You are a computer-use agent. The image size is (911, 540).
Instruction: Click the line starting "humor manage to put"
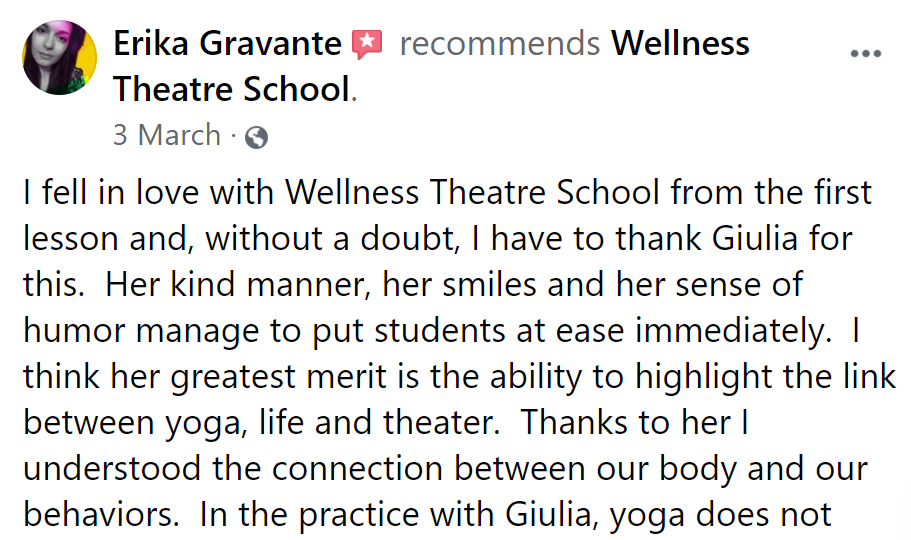(442, 332)
